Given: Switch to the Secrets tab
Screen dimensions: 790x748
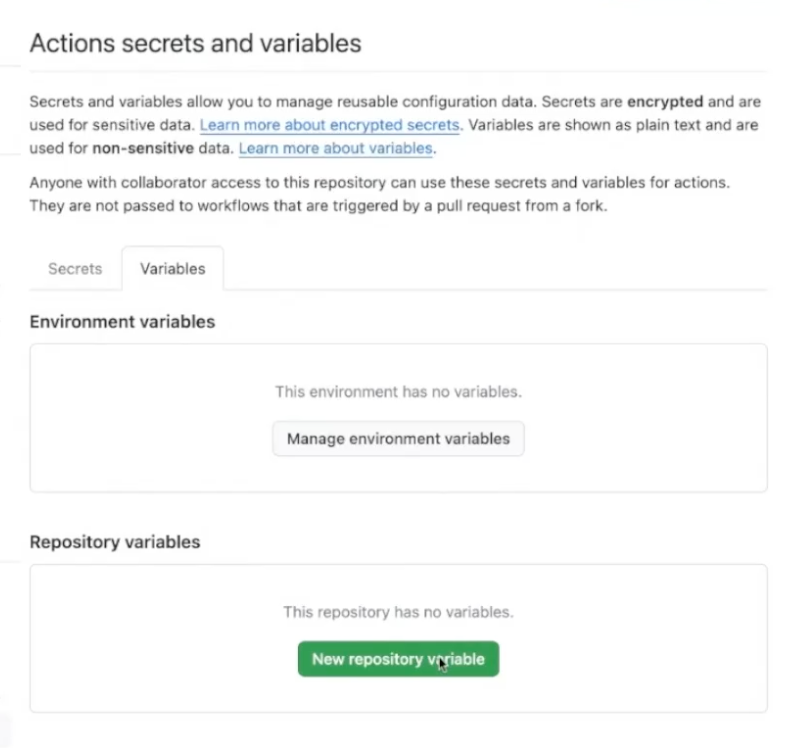Looking at the screenshot, I should pos(75,269).
